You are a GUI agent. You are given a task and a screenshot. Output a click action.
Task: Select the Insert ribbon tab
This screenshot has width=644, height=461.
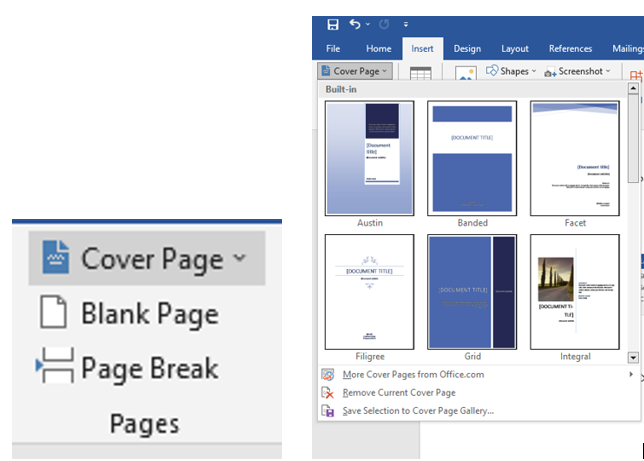coord(422,48)
